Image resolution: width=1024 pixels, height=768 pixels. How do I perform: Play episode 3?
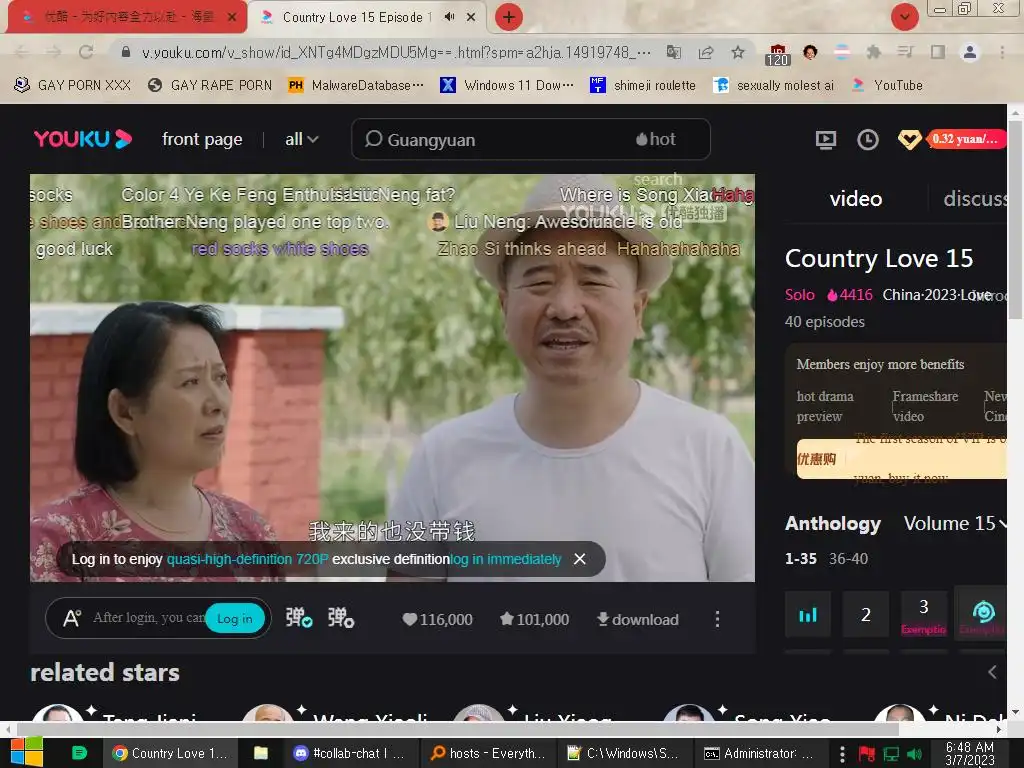(923, 614)
